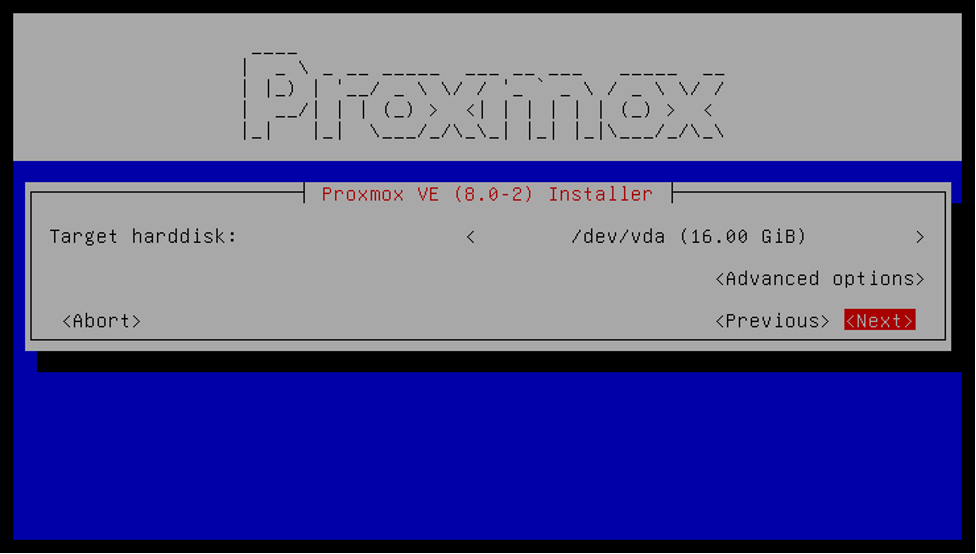Click the black drop shadow under the dialog
Viewport: 976px width, 554px height.
pos(498,362)
